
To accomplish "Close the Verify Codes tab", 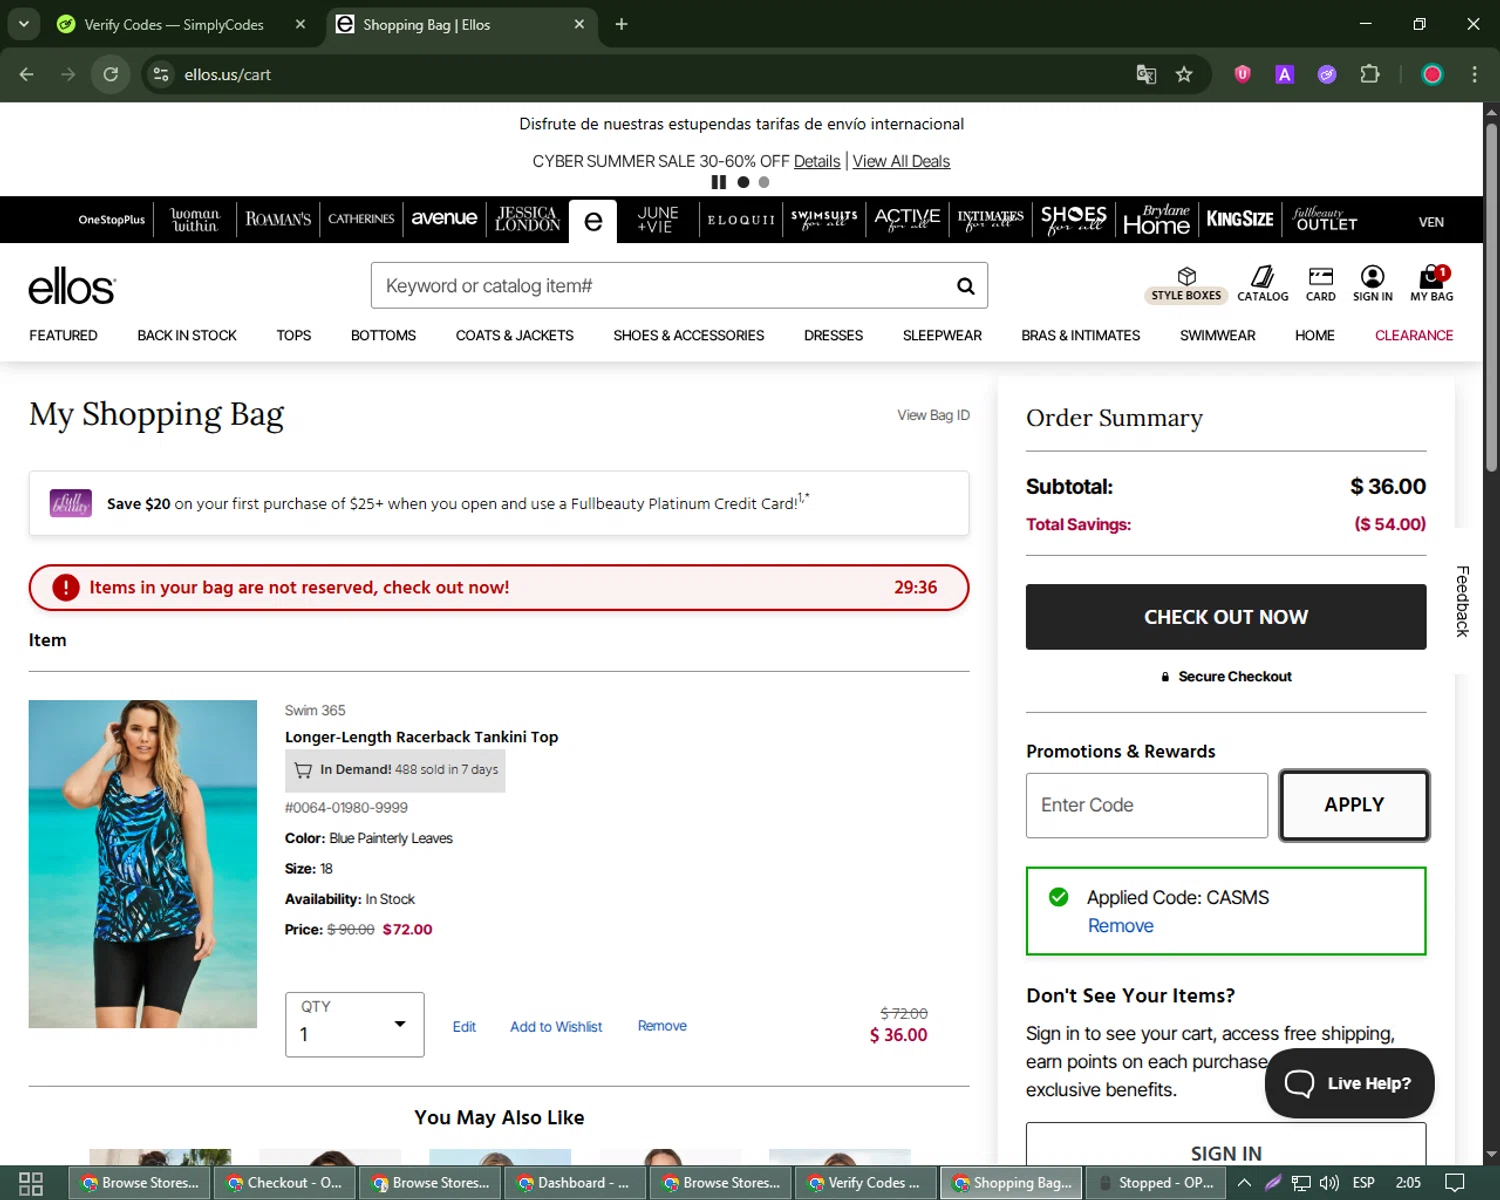I will pyautogui.click(x=300, y=24).
